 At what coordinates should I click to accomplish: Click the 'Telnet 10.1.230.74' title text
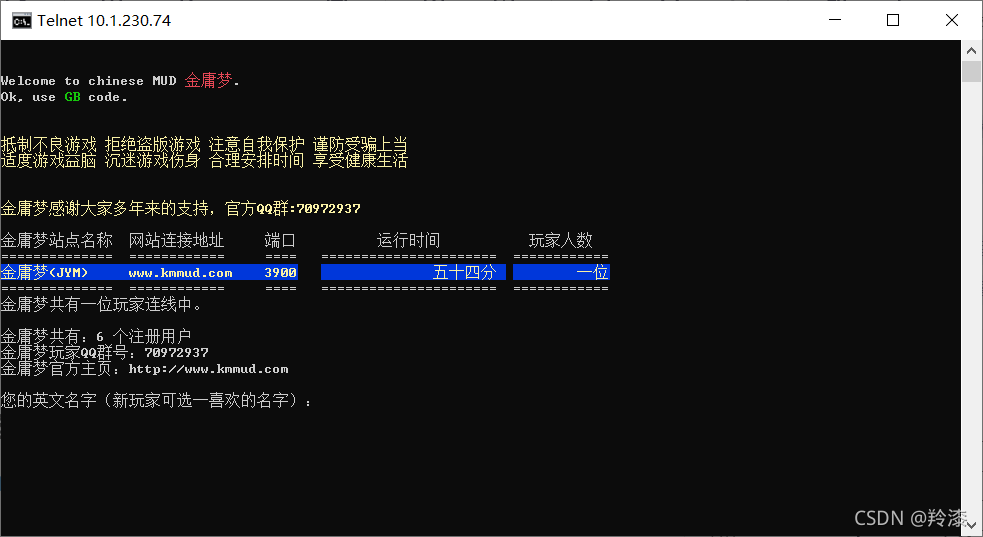click(104, 21)
